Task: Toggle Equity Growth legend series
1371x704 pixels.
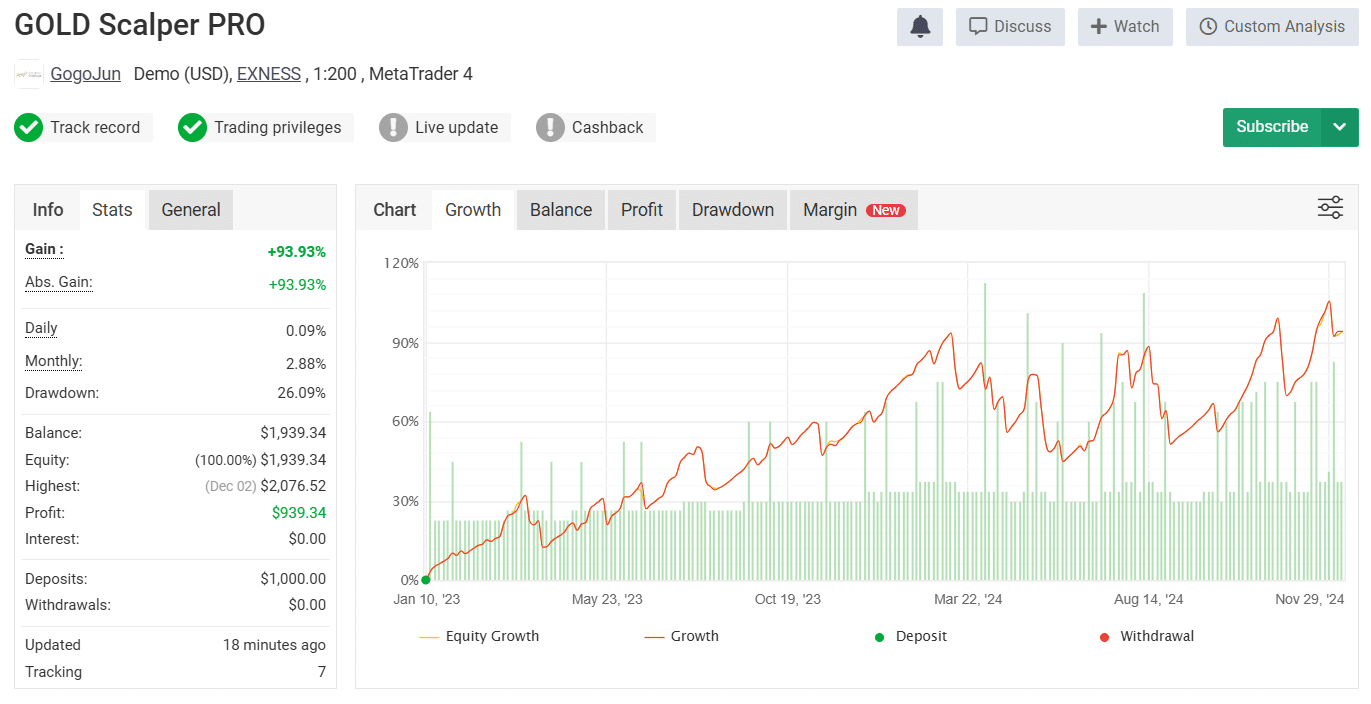Action: coord(479,637)
